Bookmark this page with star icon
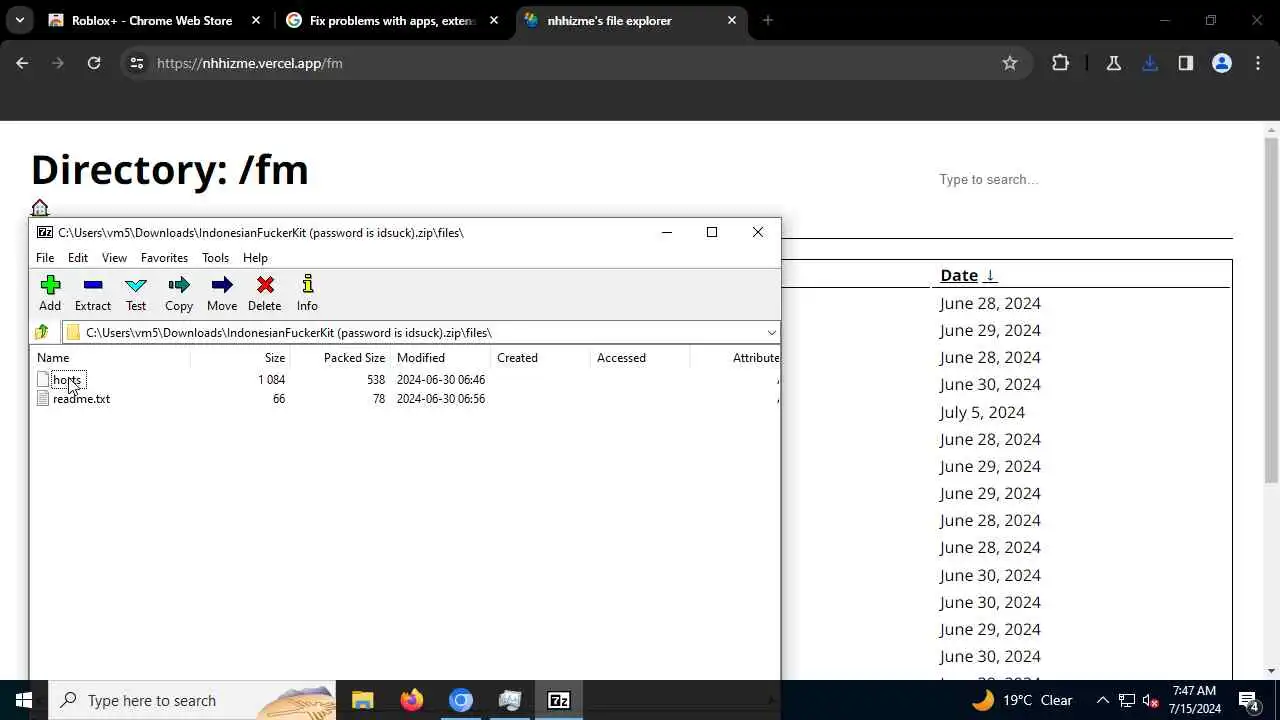 (1010, 63)
